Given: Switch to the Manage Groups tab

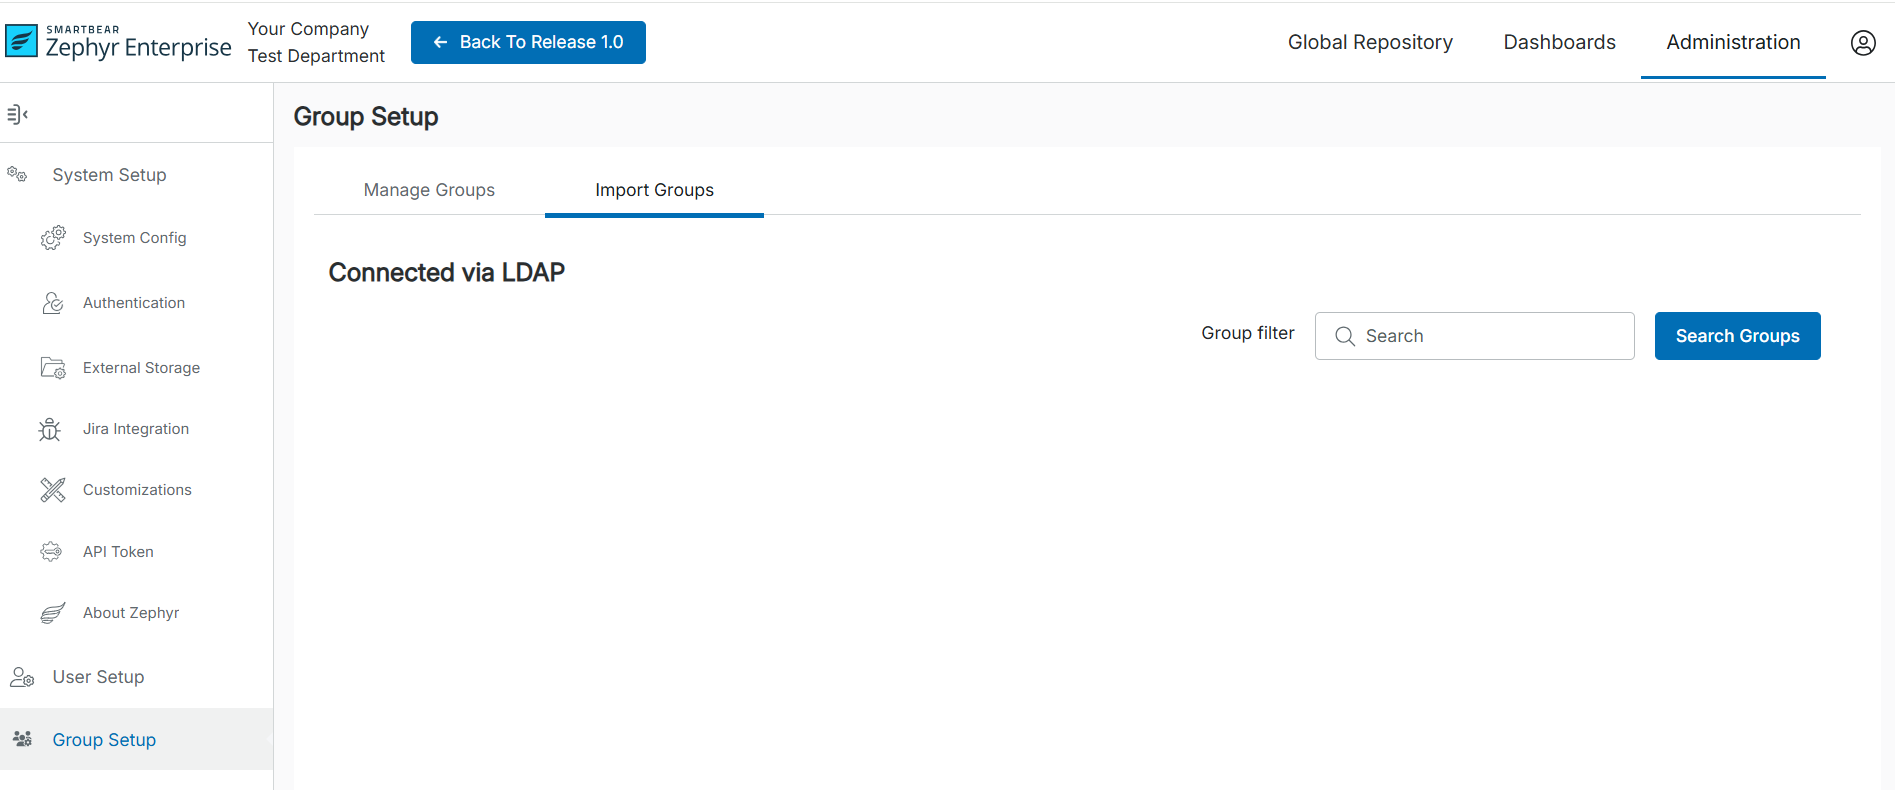Looking at the screenshot, I should tap(429, 190).
